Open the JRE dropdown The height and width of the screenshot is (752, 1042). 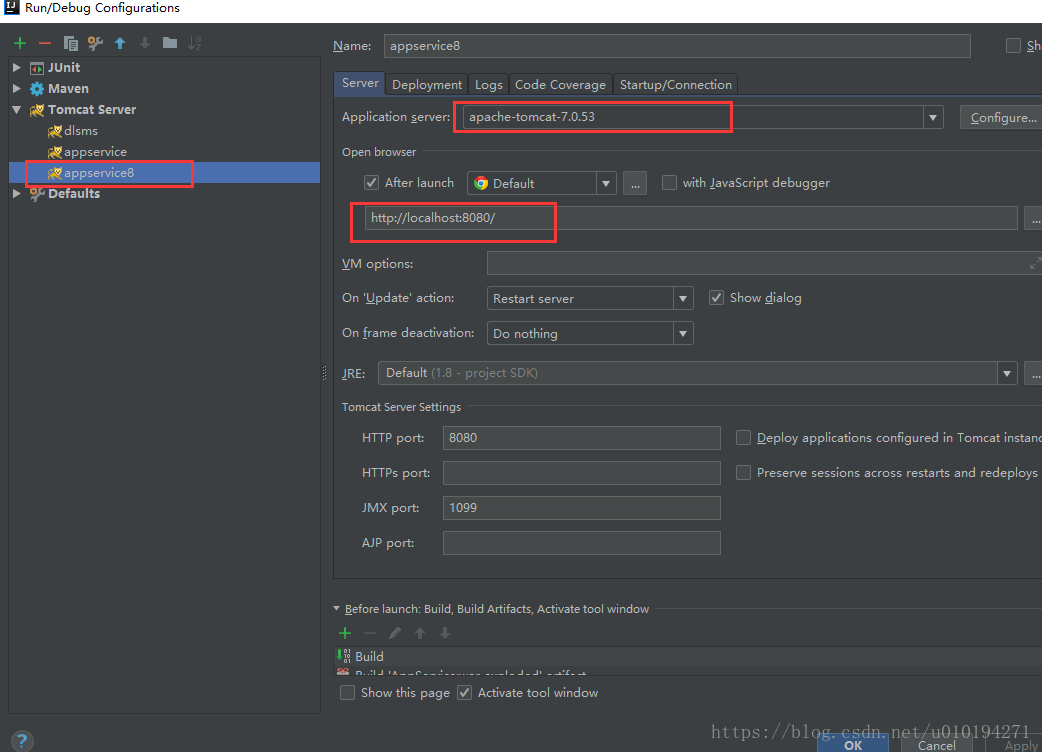(1007, 373)
